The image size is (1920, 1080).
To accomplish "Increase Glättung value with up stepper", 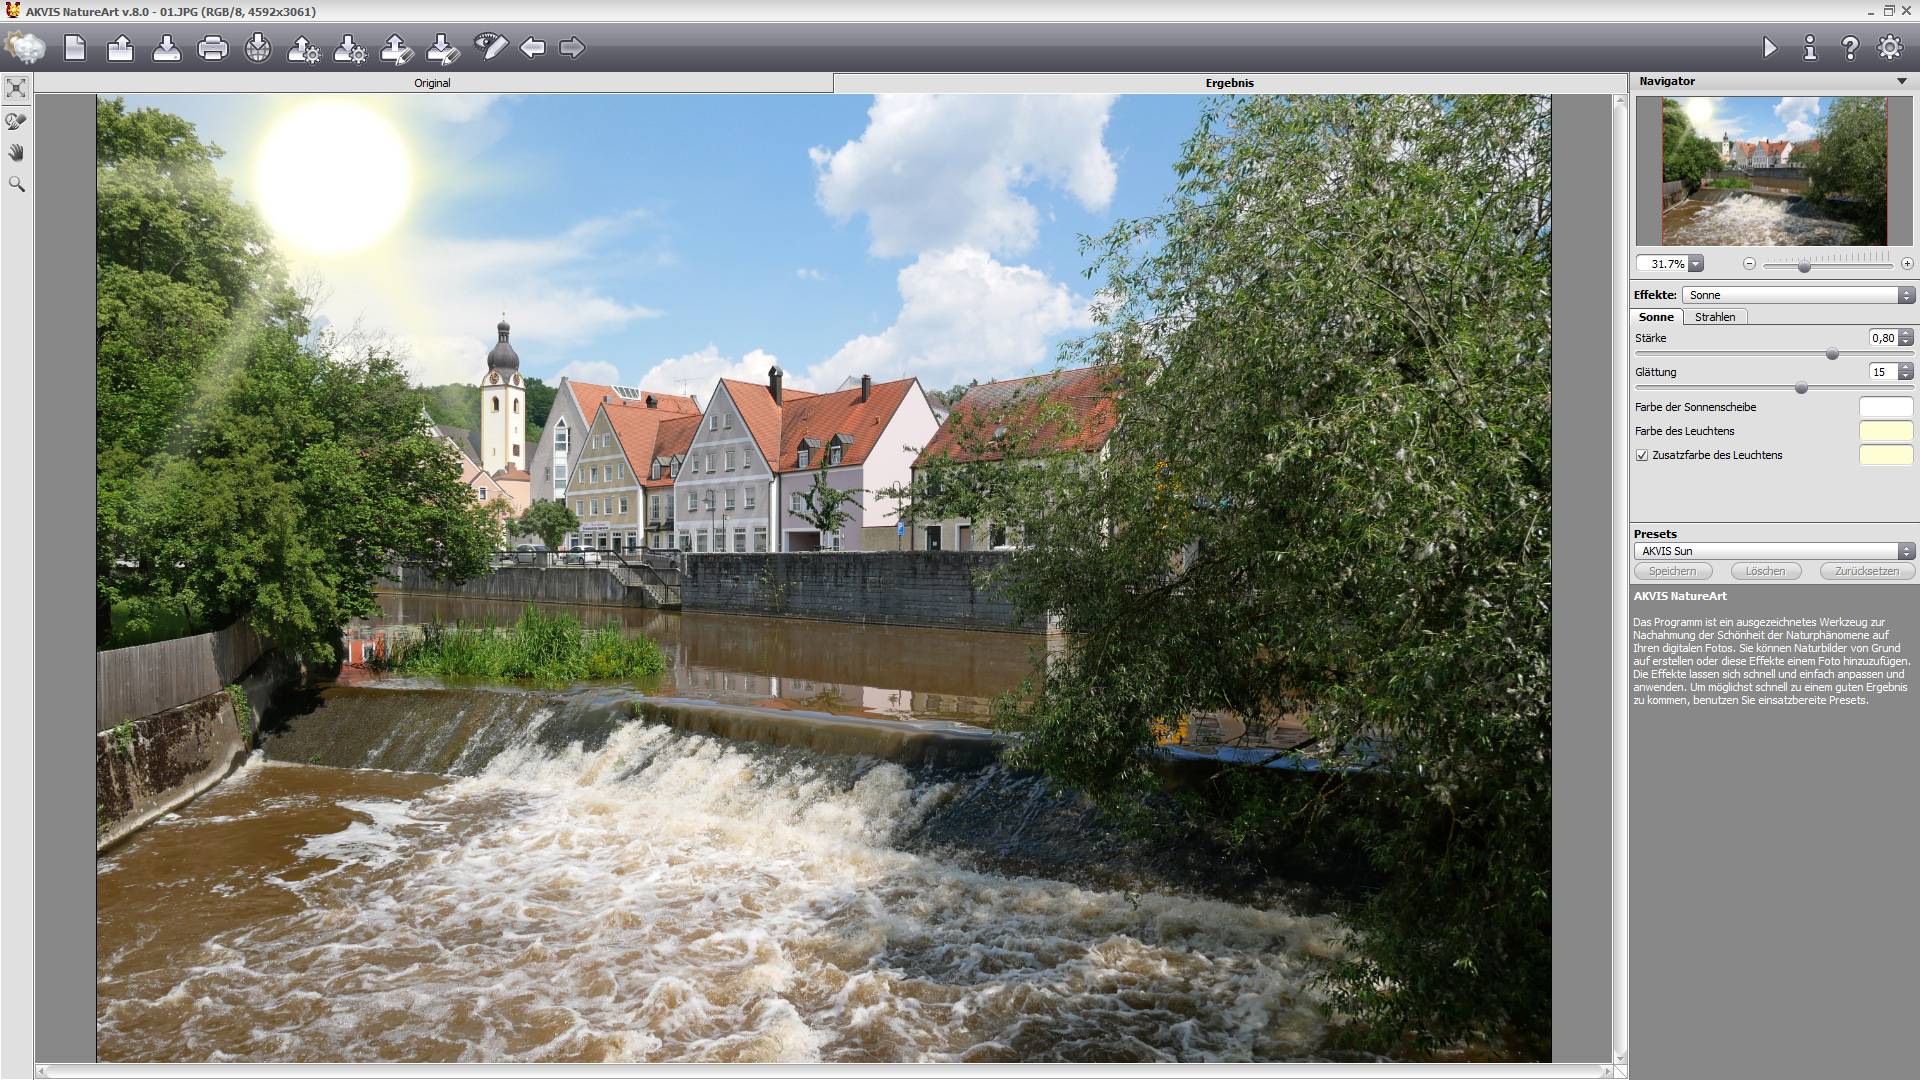I will (x=1906, y=368).
